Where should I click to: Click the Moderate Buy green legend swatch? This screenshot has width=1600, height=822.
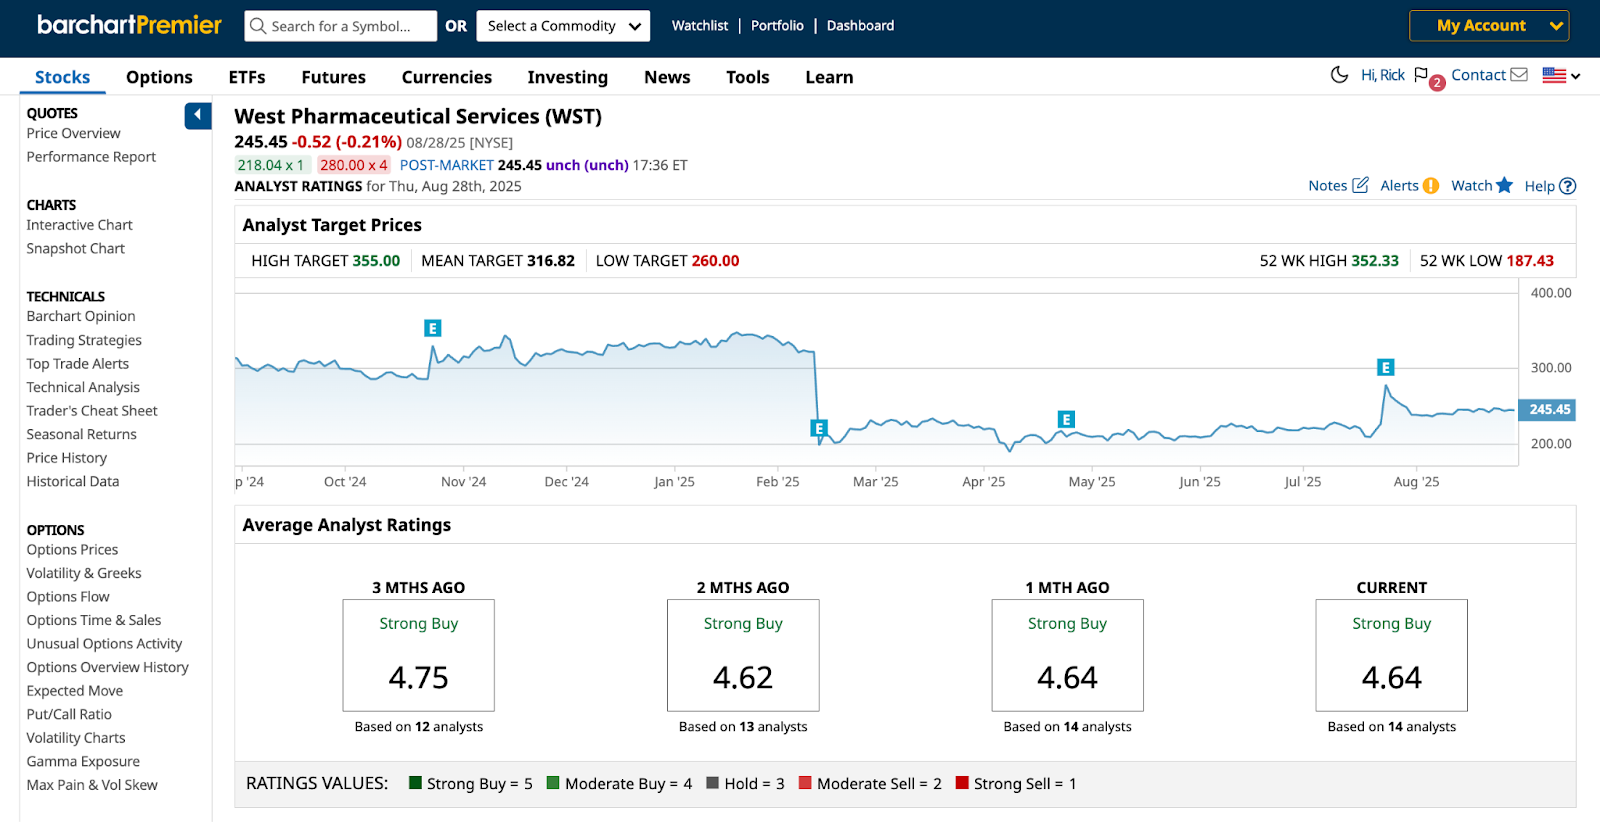point(553,783)
